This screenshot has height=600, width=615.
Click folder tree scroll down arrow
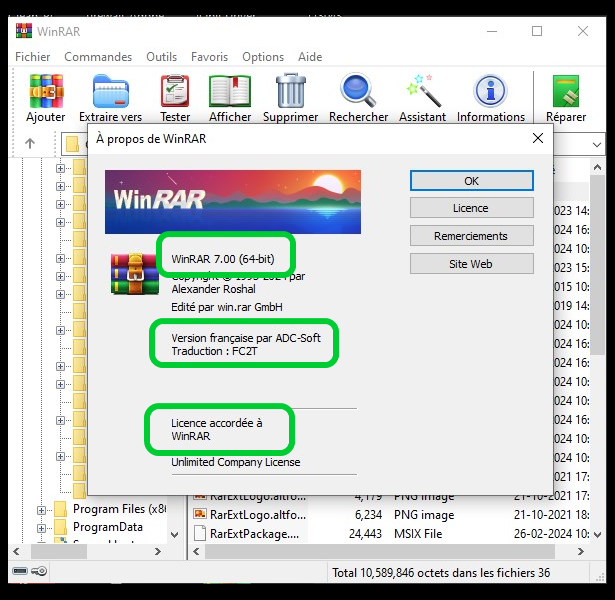[x=175, y=534]
